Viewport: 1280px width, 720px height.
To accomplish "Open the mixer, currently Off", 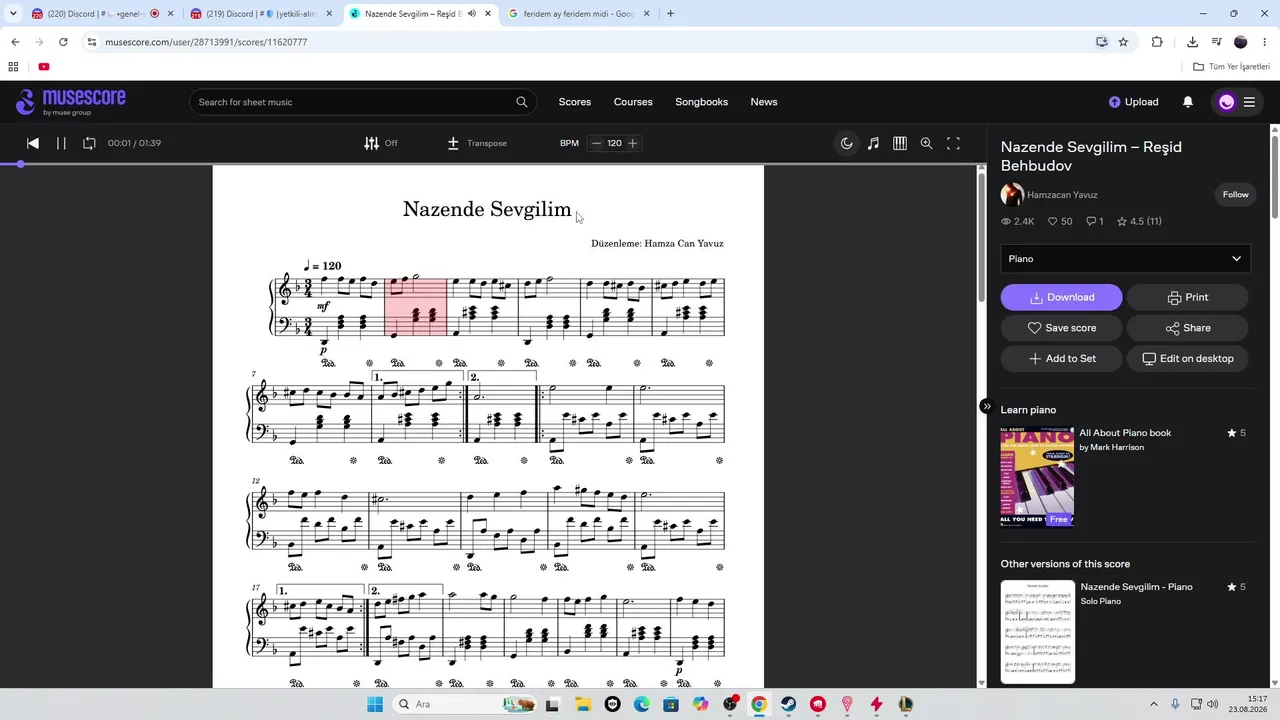I will pos(381,143).
